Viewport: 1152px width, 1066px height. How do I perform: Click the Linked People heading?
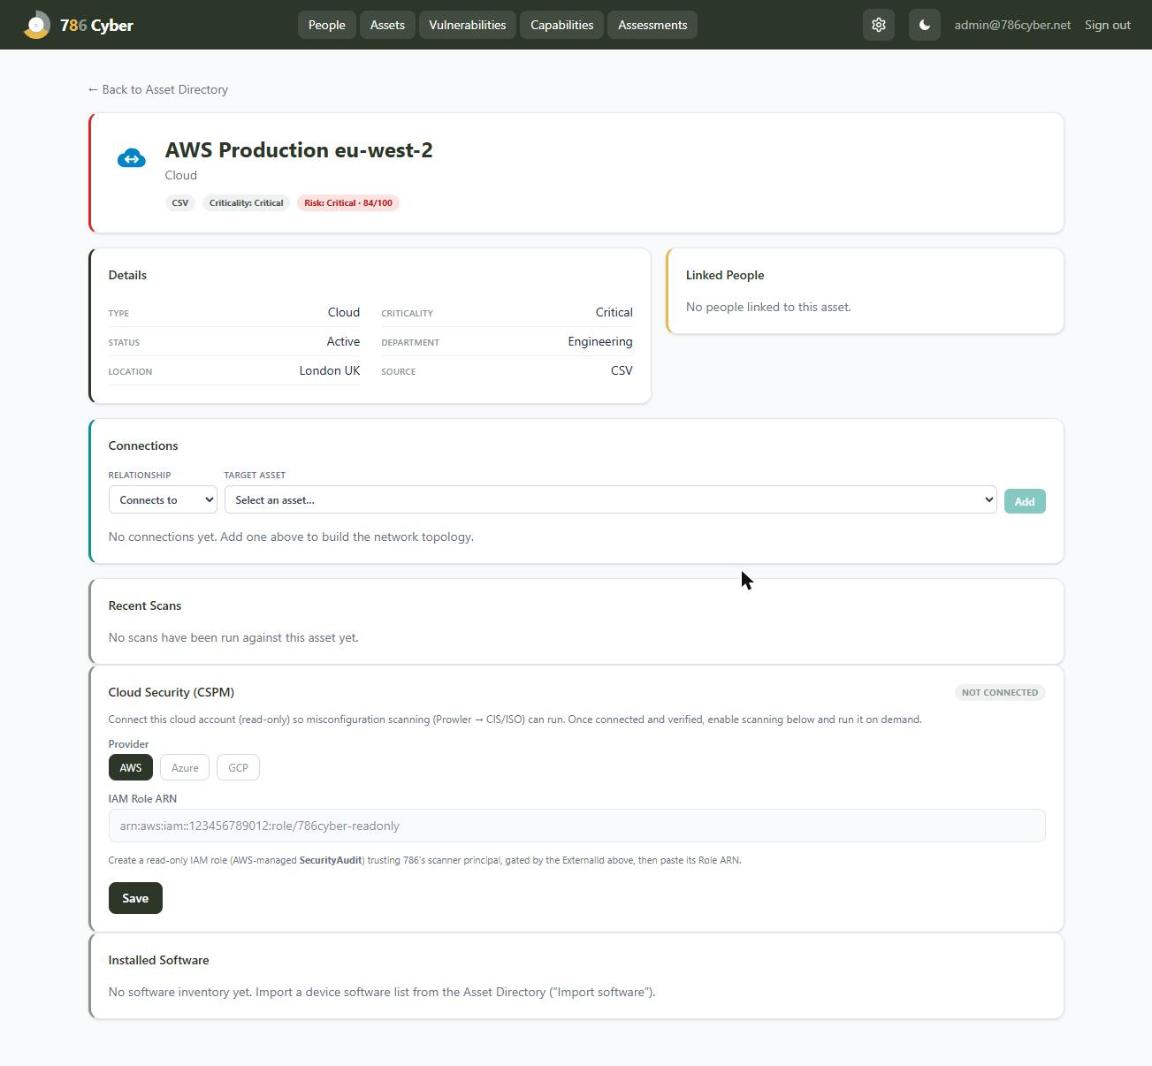pyautogui.click(x=724, y=275)
